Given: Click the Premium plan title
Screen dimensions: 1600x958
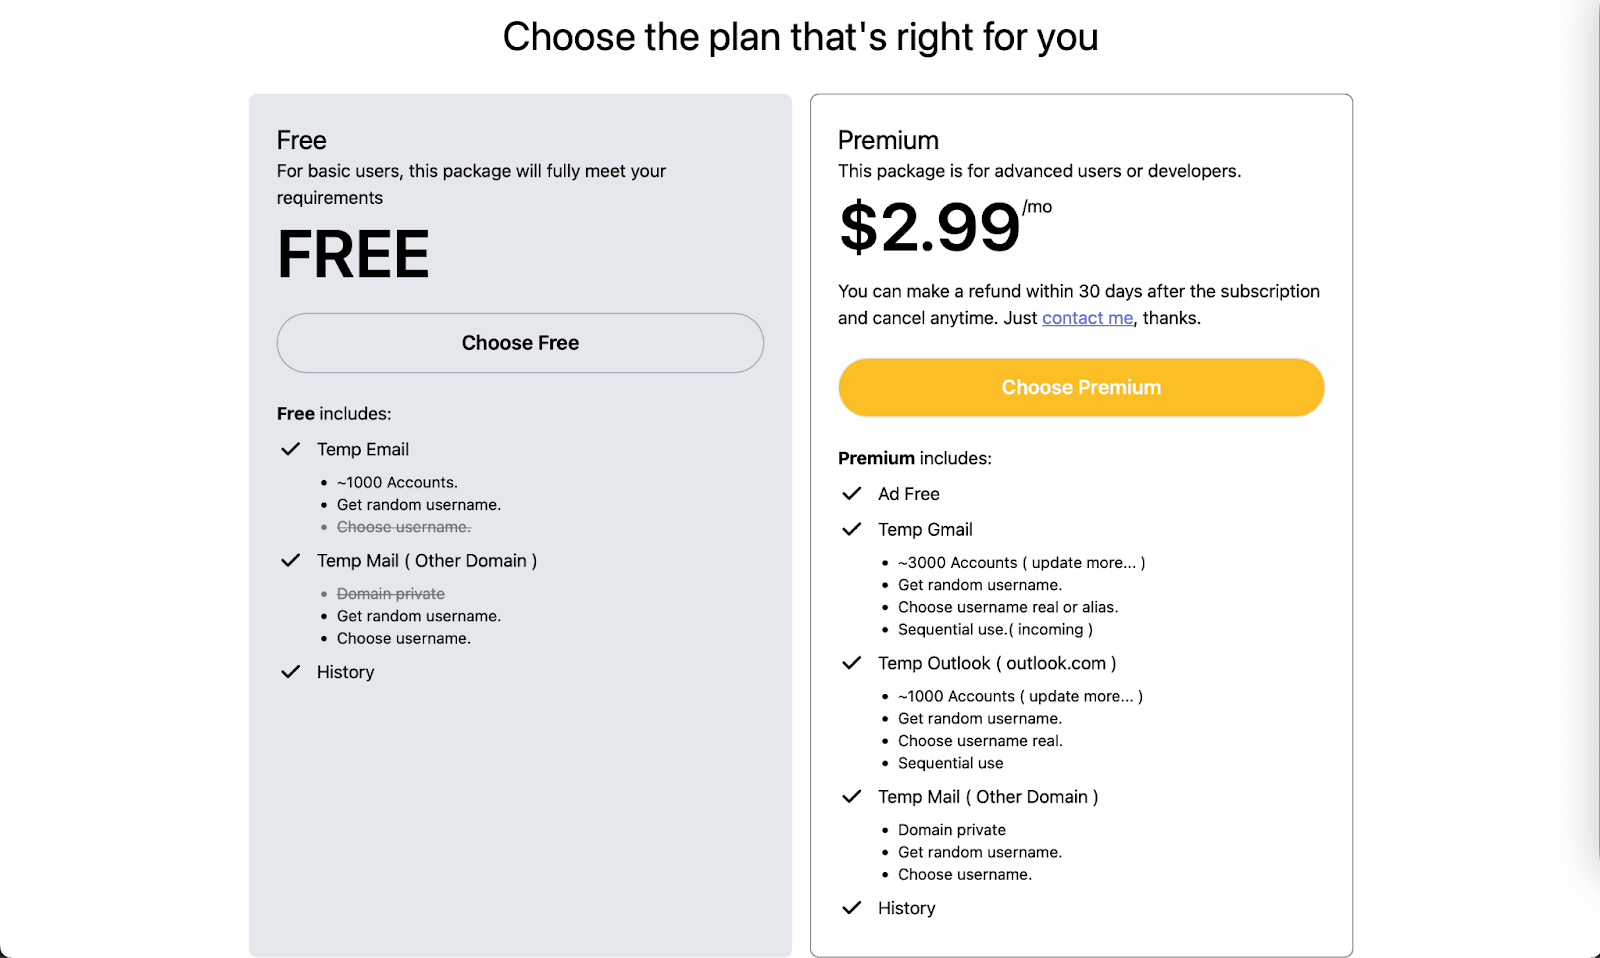Looking at the screenshot, I should (888, 140).
